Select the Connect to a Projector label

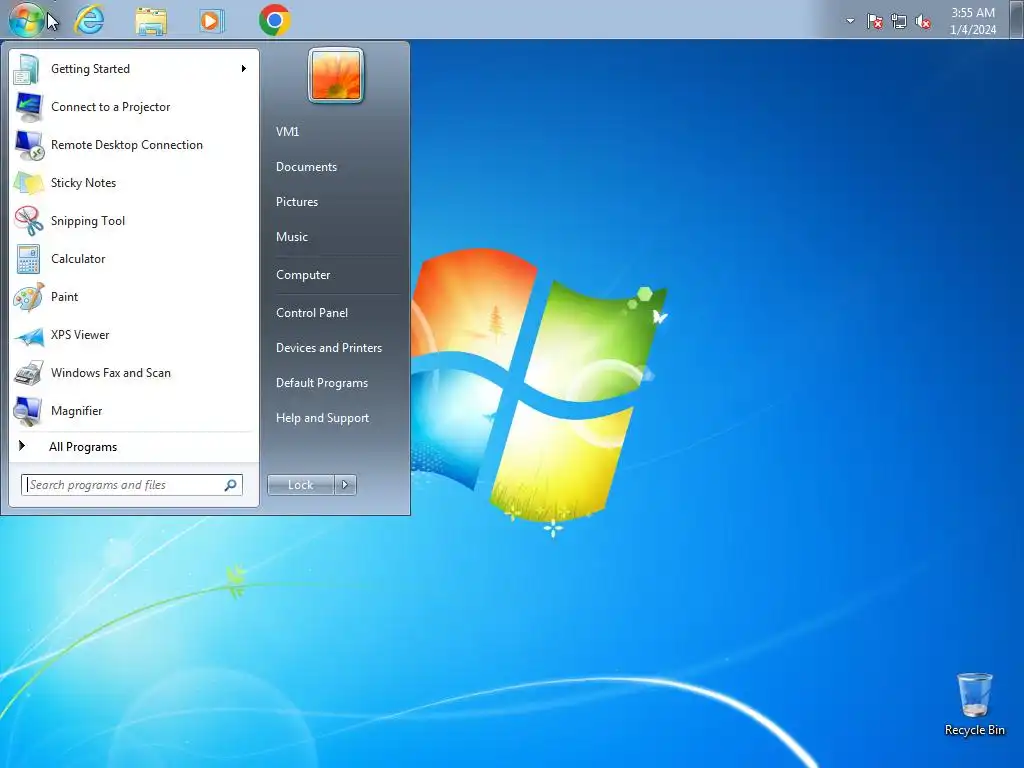[110, 106]
